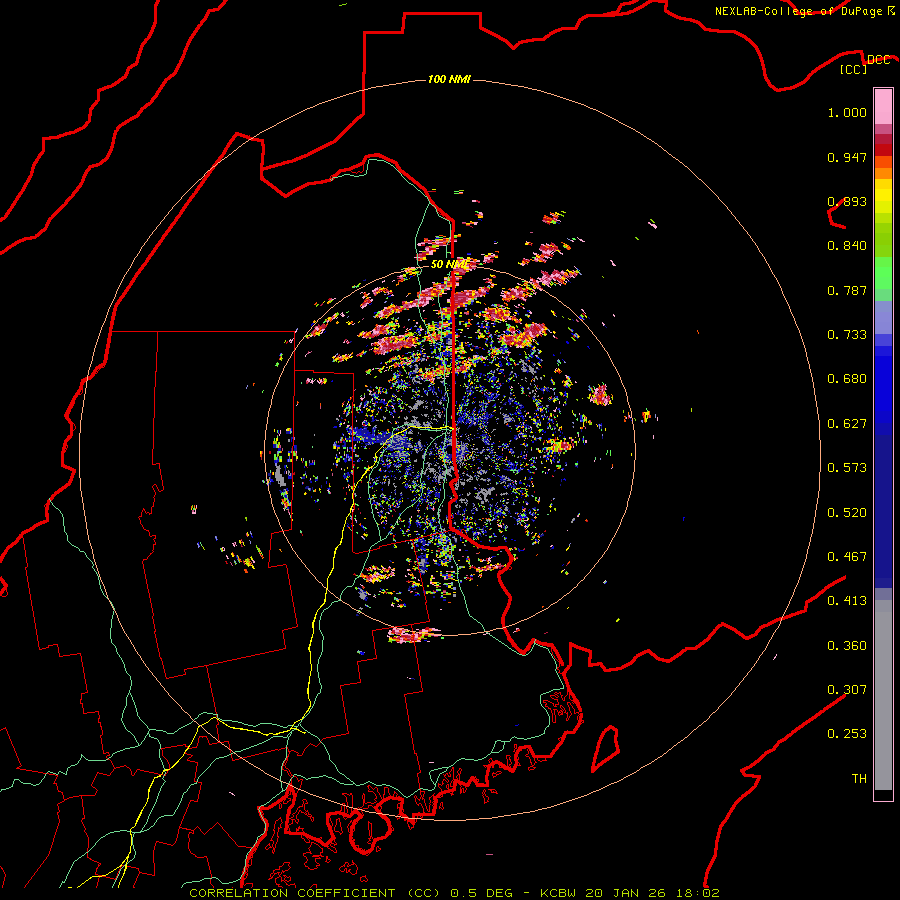Click the gray low-value color bar segment
This screenshot has width=900, height=900.
(883, 695)
